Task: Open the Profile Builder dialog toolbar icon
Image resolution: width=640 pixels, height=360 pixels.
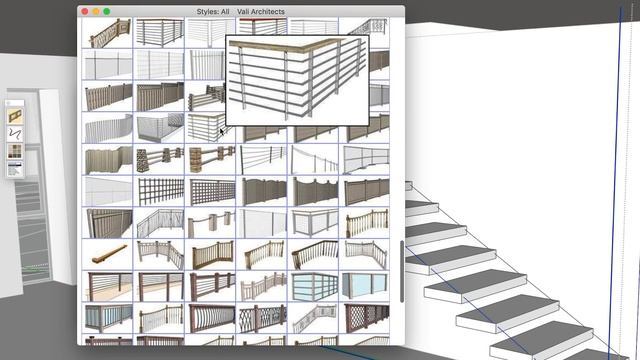Action: coord(15,116)
